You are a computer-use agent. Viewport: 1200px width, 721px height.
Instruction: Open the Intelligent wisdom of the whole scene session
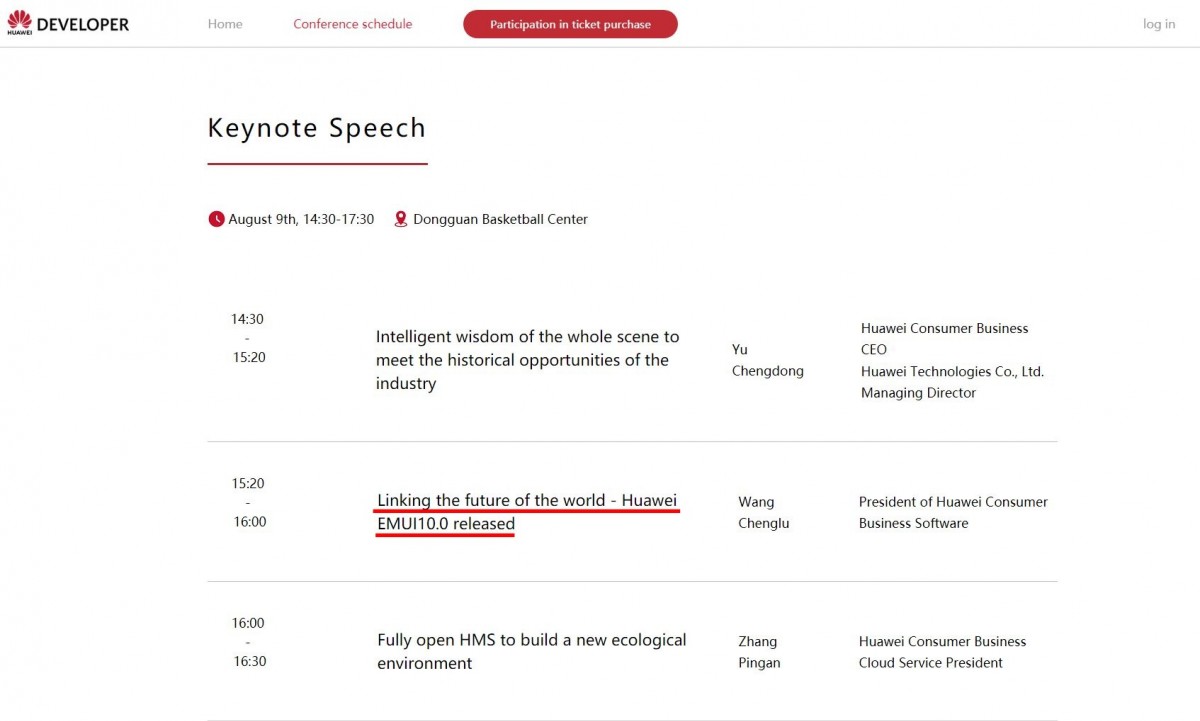(527, 360)
